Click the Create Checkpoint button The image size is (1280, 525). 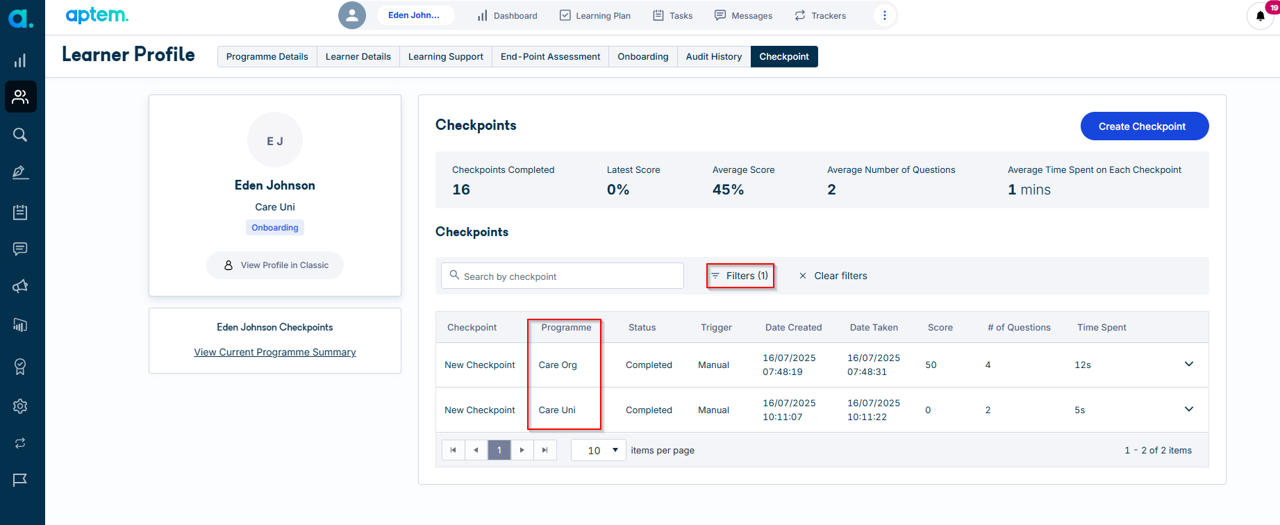pyautogui.click(x=1144, y=126)
